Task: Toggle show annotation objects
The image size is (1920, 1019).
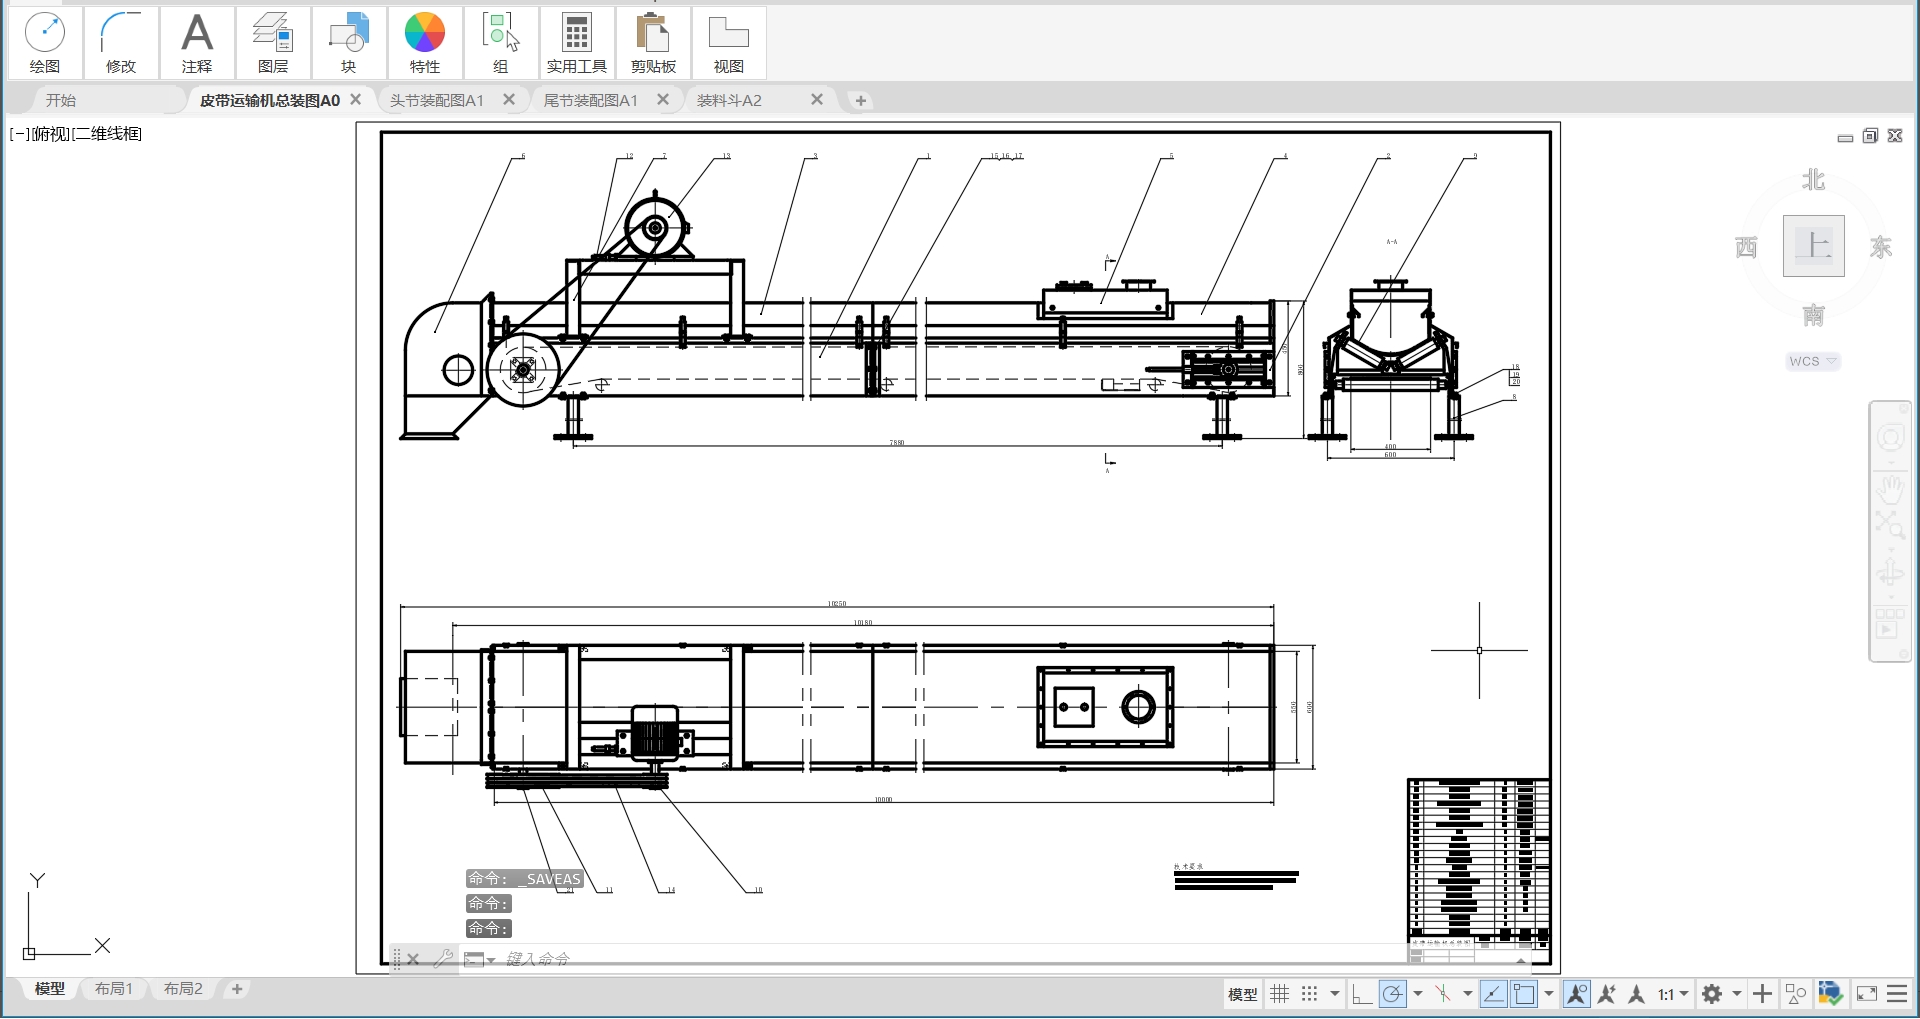Action: coord(1577,994)
